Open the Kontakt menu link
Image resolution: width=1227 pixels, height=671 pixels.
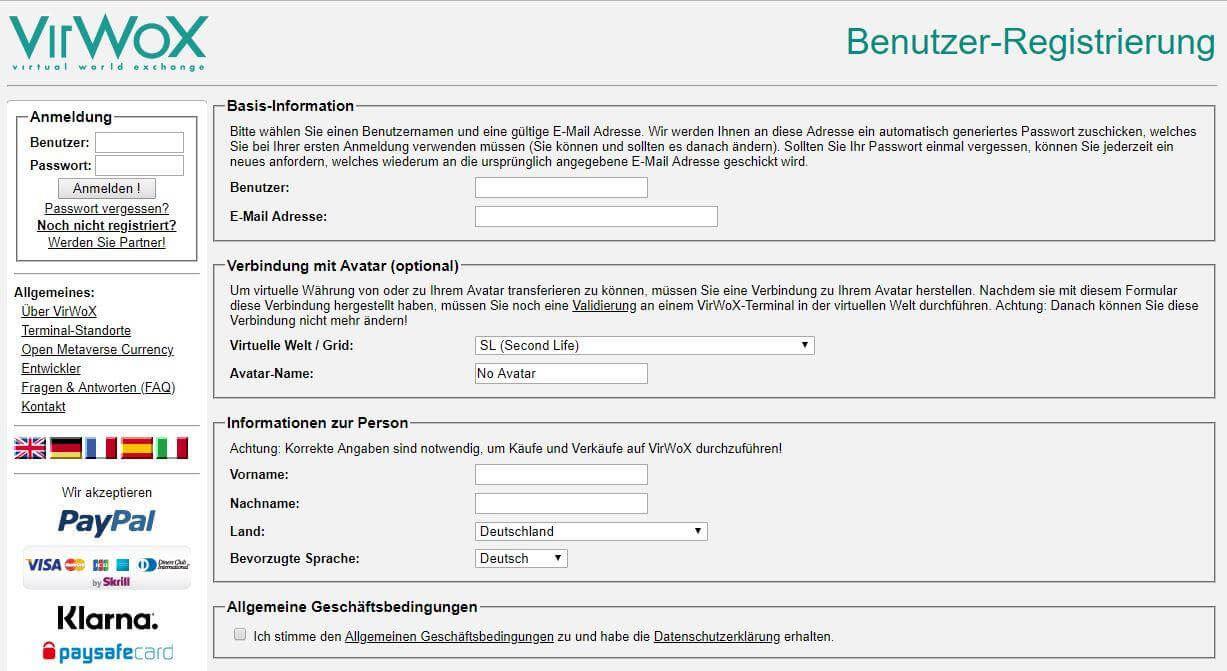(x=43, y=406)
